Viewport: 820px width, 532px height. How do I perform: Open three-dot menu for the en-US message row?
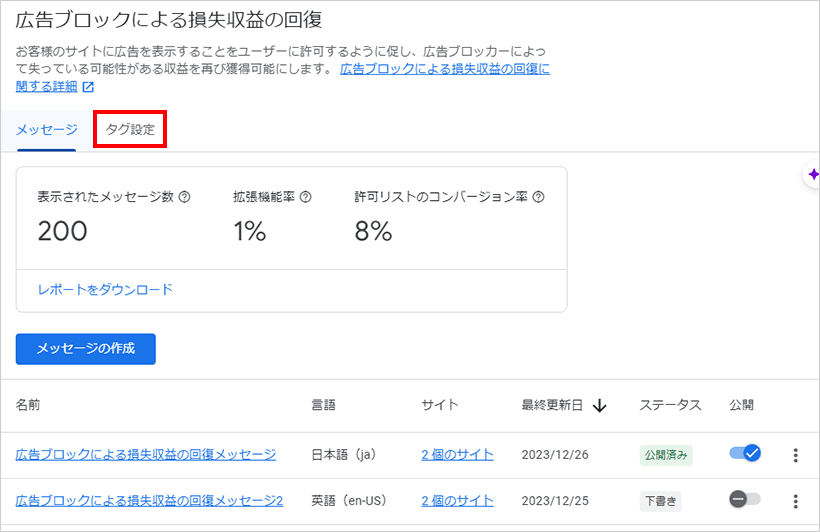pyautogui.click(x=795, y=501)
